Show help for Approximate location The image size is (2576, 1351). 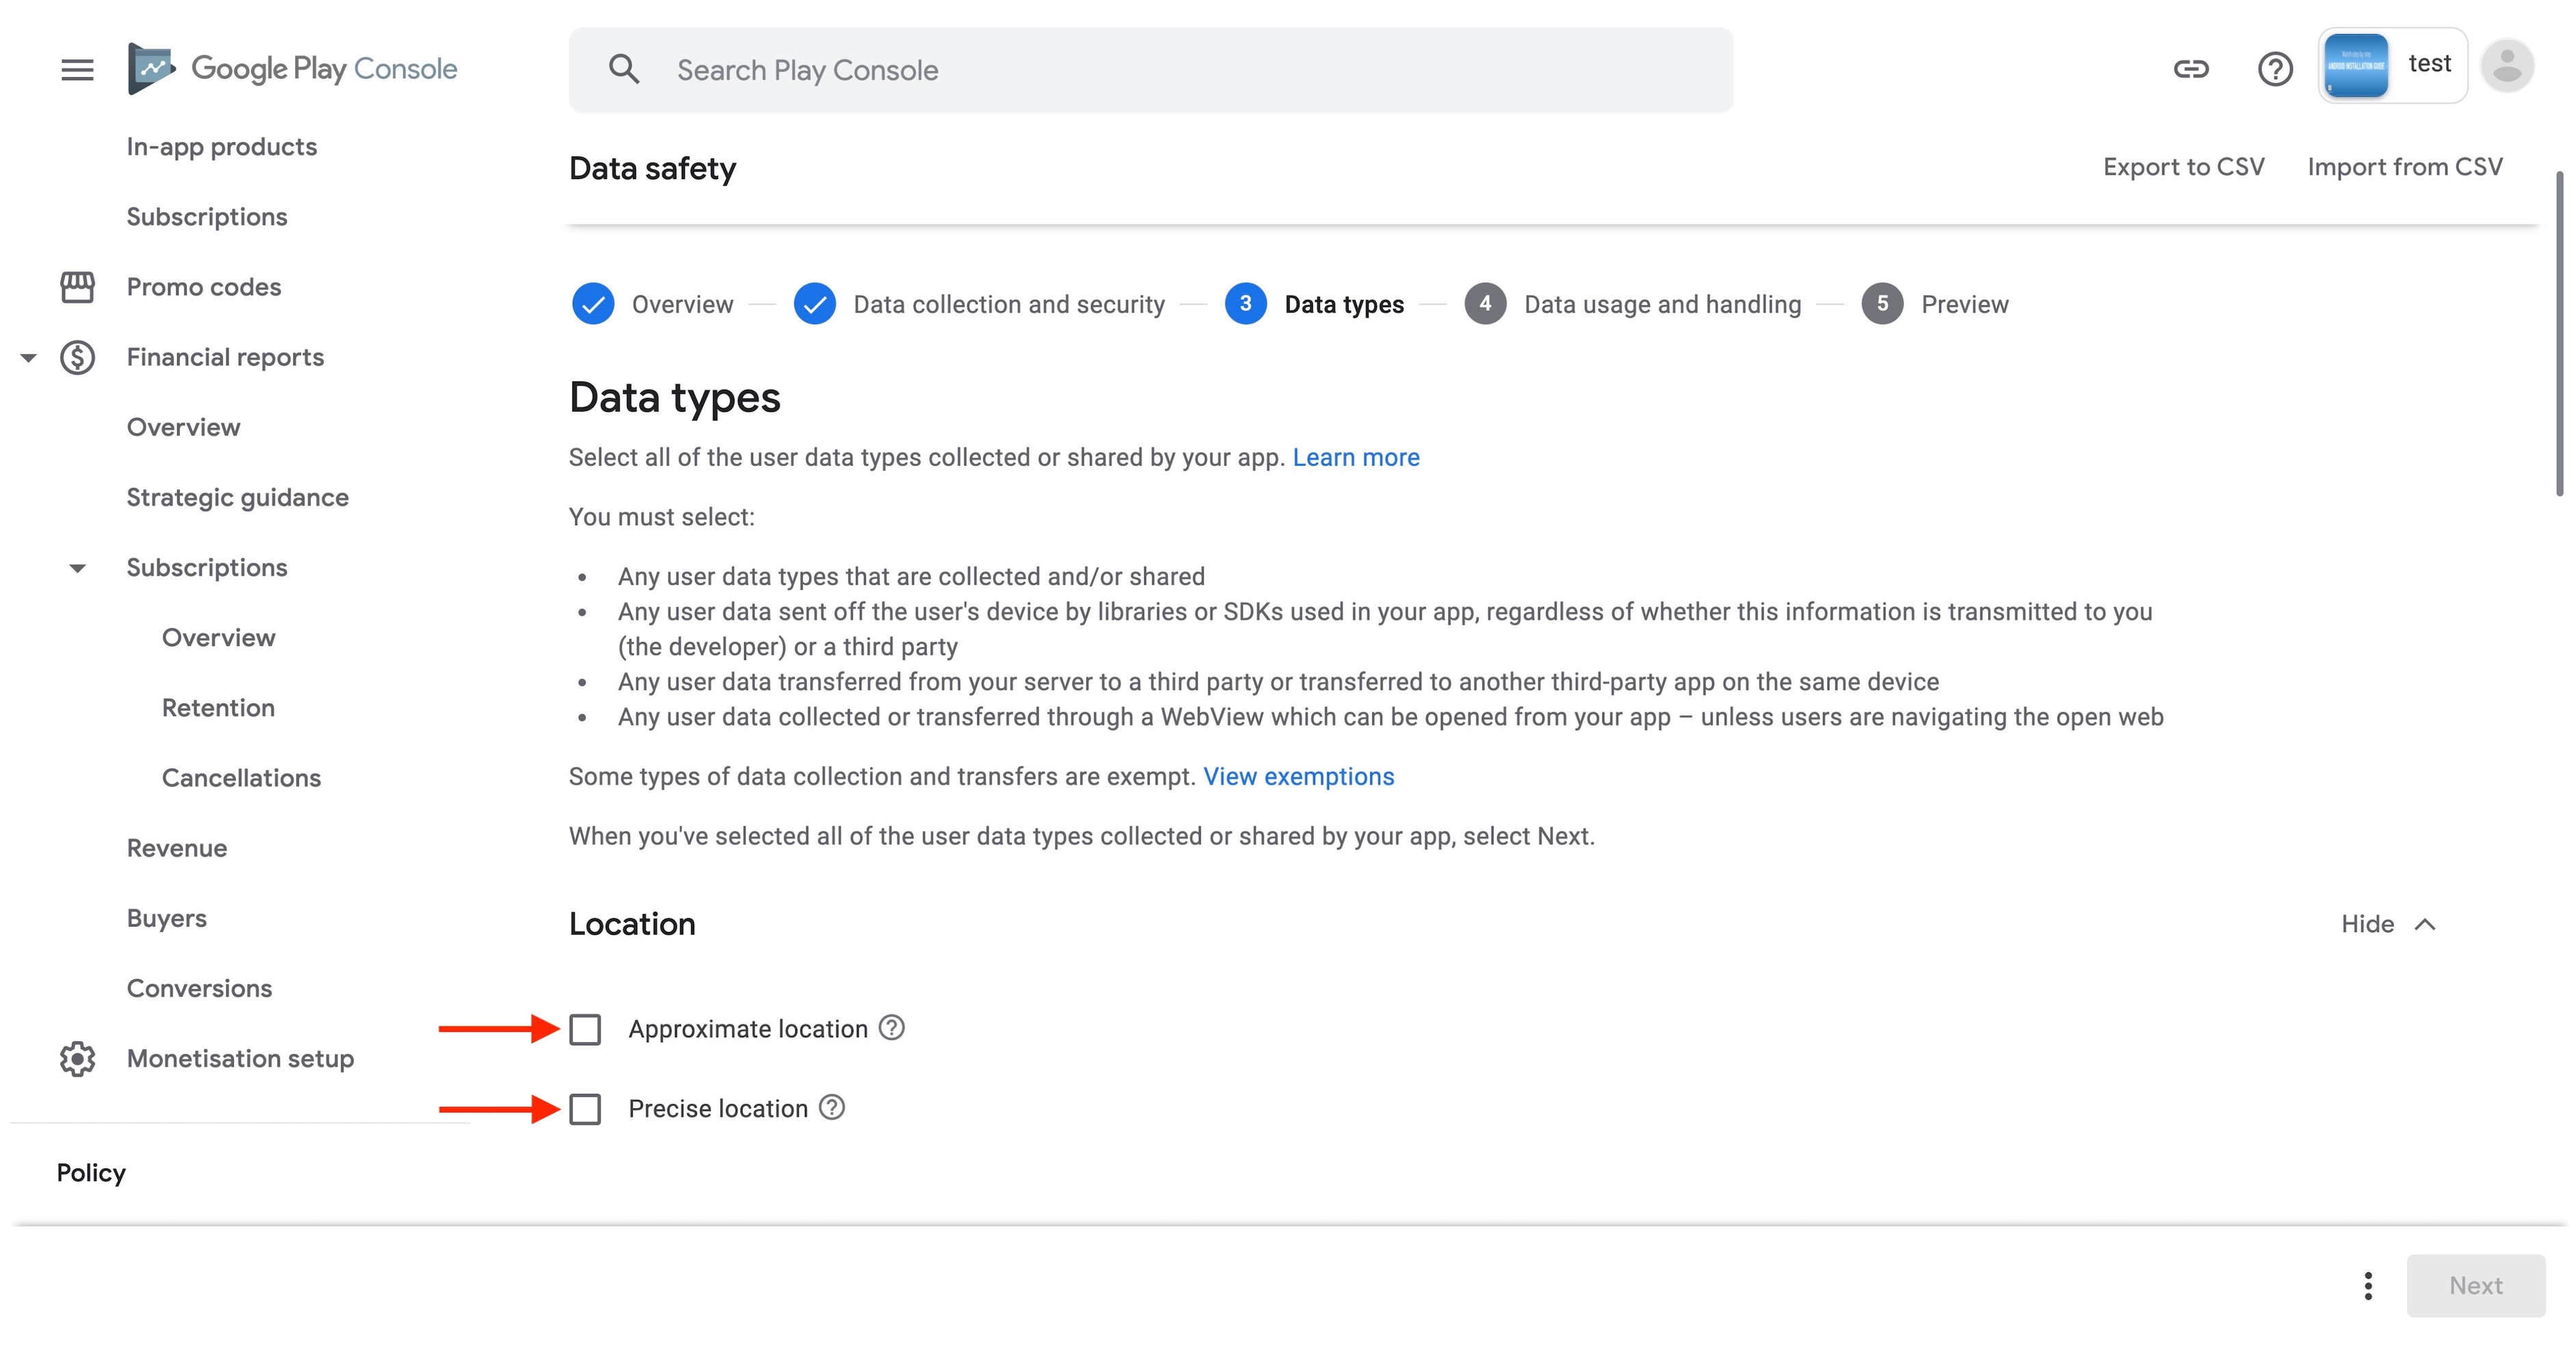point(892,1027)
